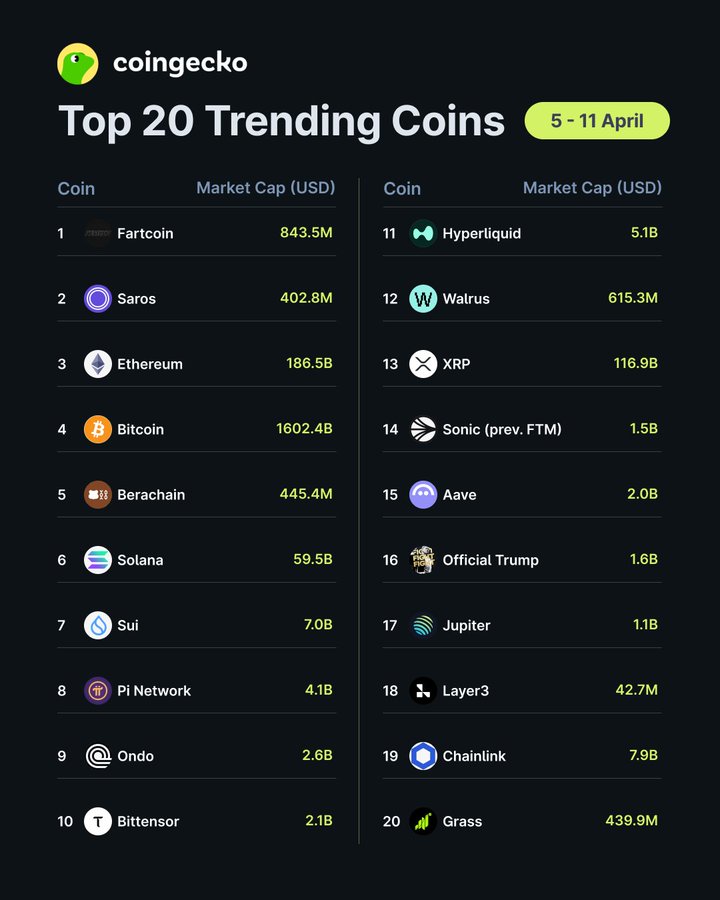Click the Ethereum coin icon
The height and width of the screenshot is (900, 720).
pos(98,364)
